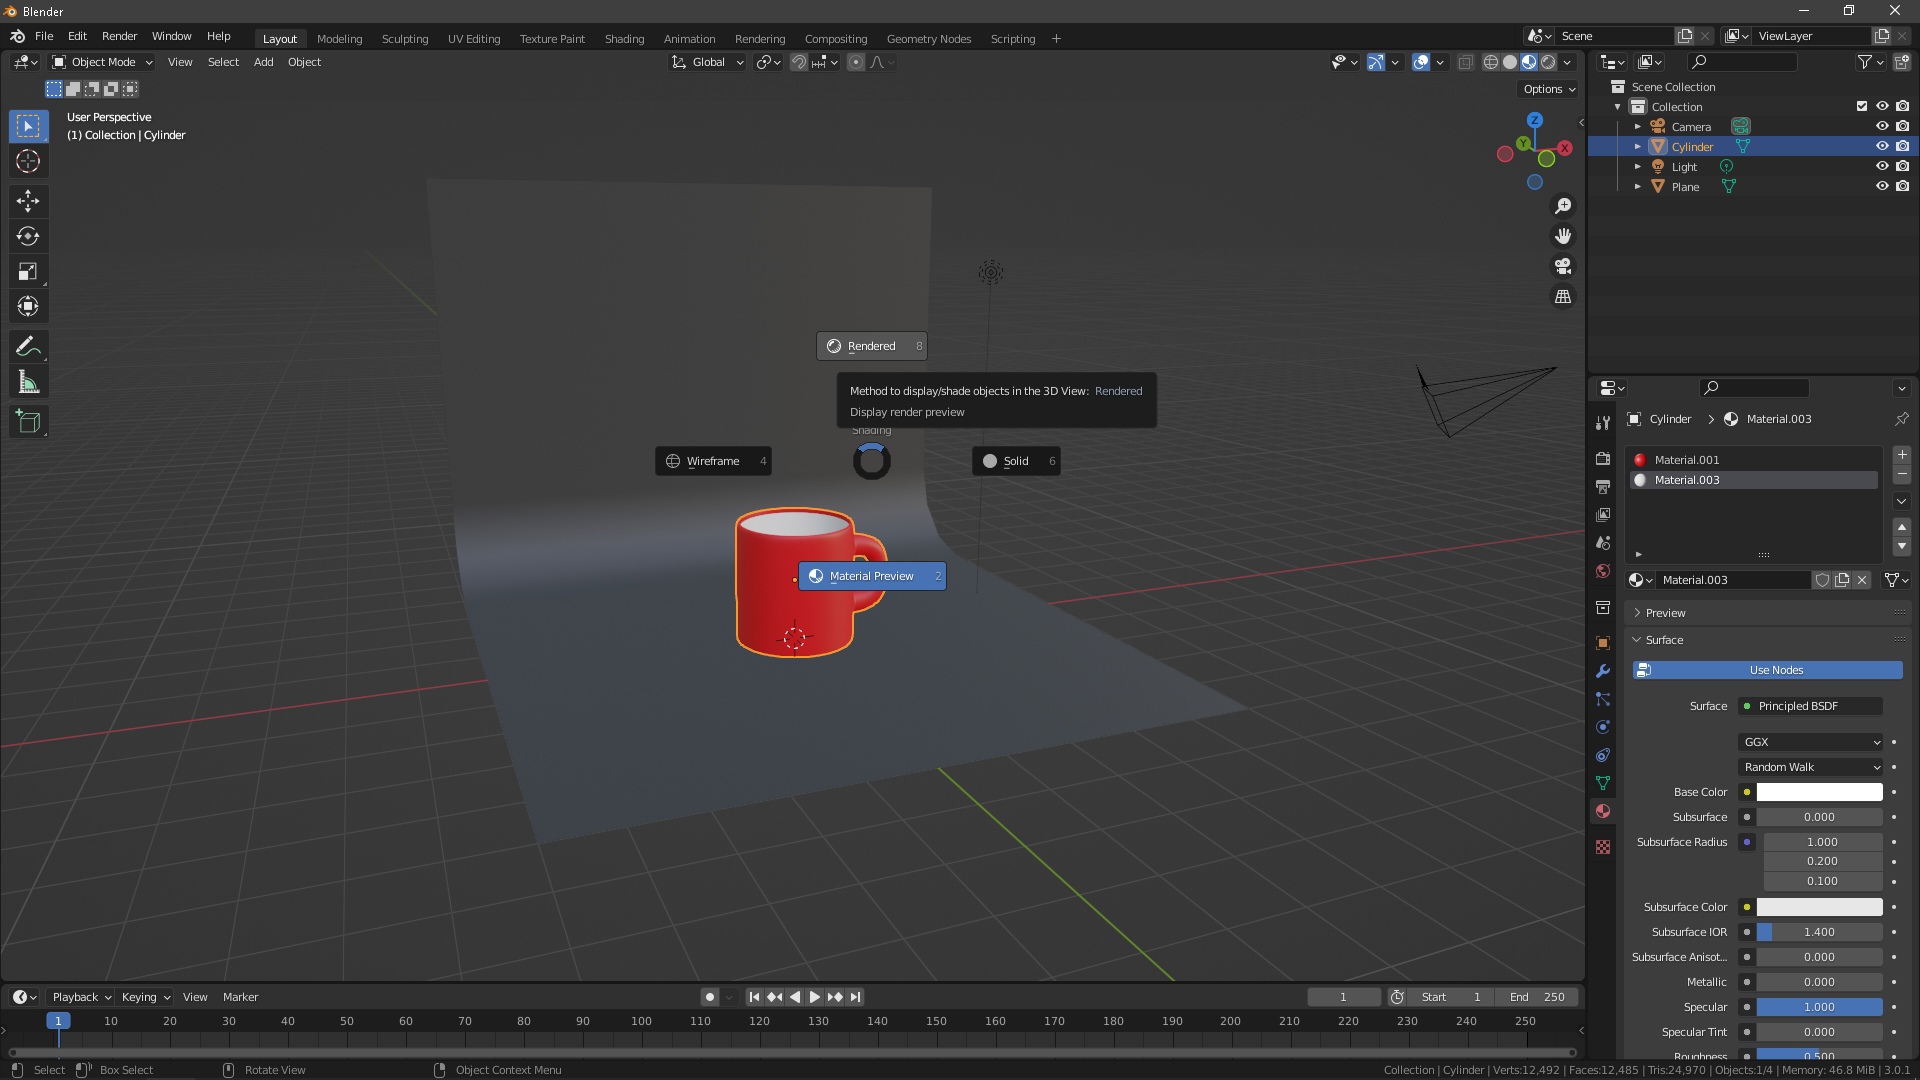The height and width of the screenshot is (1080, 1920).
Task: Choose Rendered in shading pie menu
Action: pyautogui.click(x=872, y=346)
